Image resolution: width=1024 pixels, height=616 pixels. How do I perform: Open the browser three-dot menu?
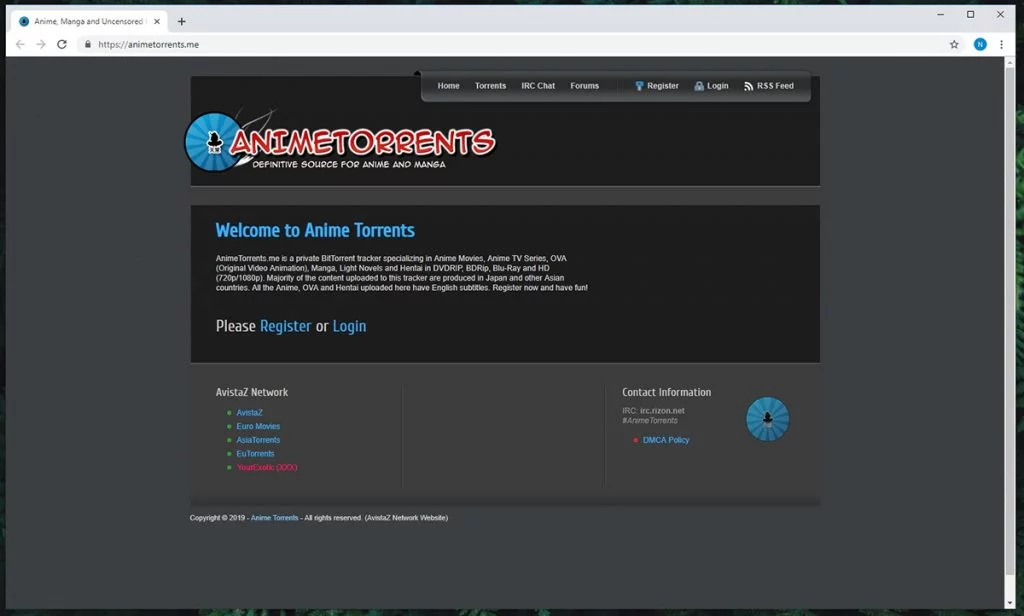[x=1000, y=44]
